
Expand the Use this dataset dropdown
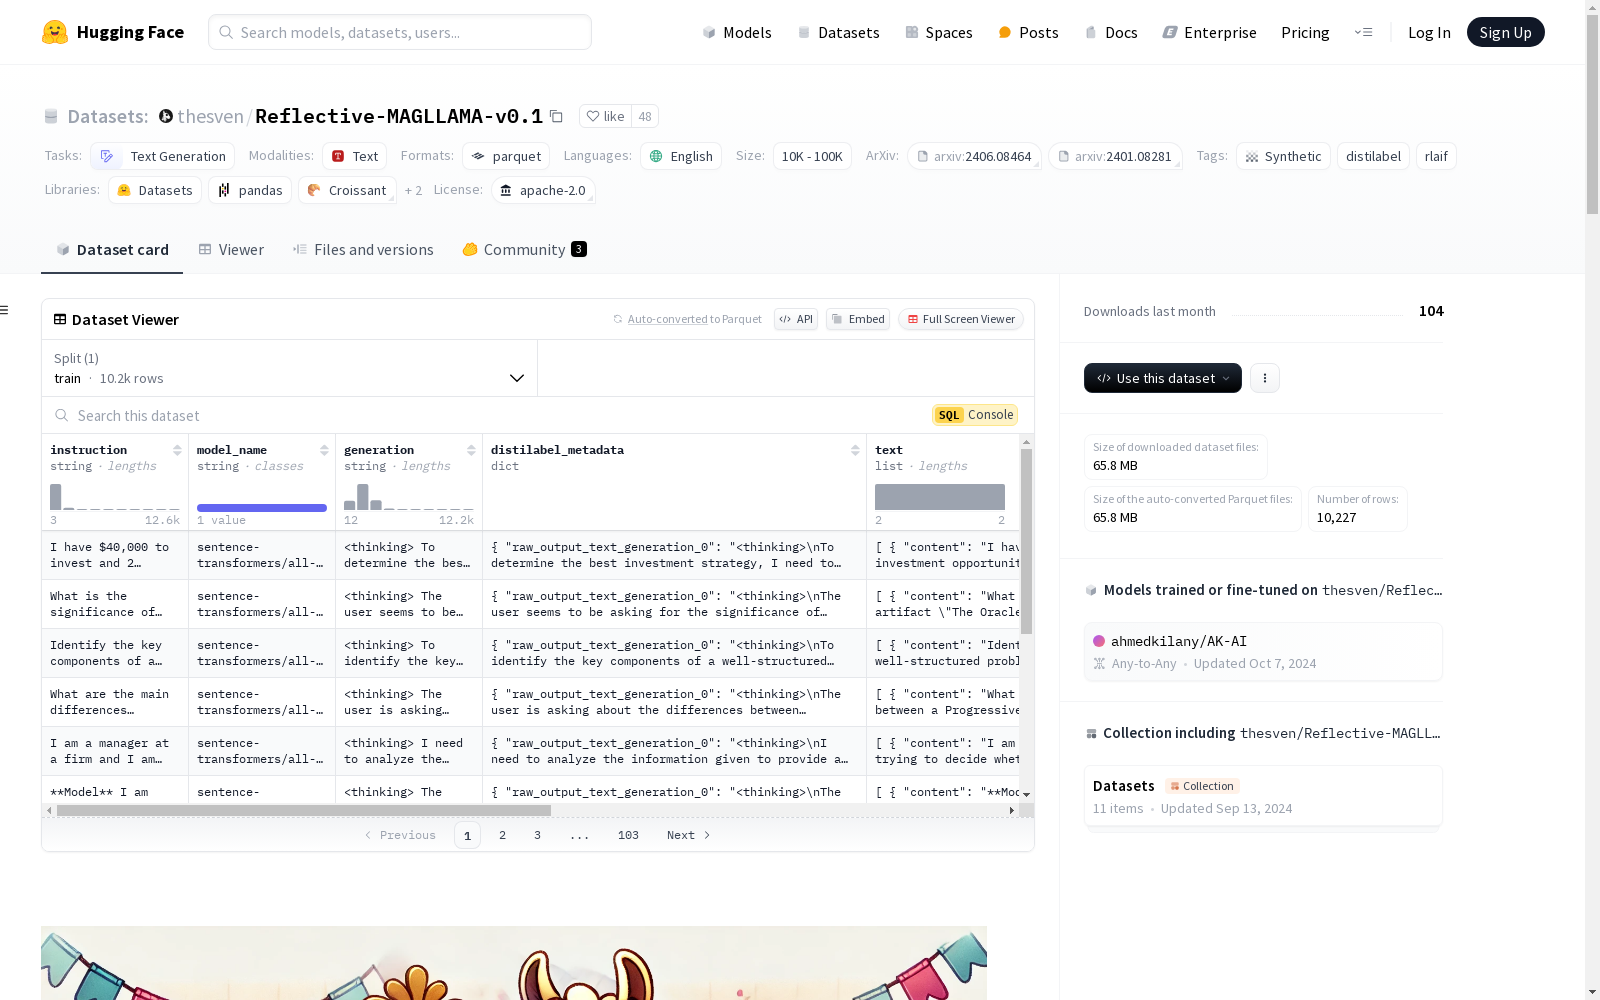(x=1163, y=378)
